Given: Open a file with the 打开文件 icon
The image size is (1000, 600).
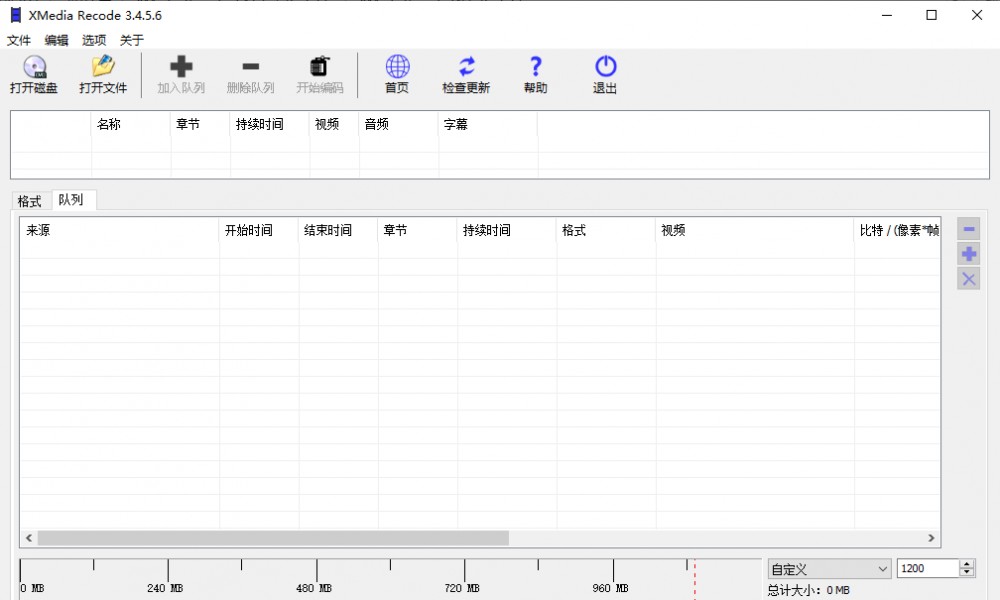Looking at the screenshot, I should [101, 74].
